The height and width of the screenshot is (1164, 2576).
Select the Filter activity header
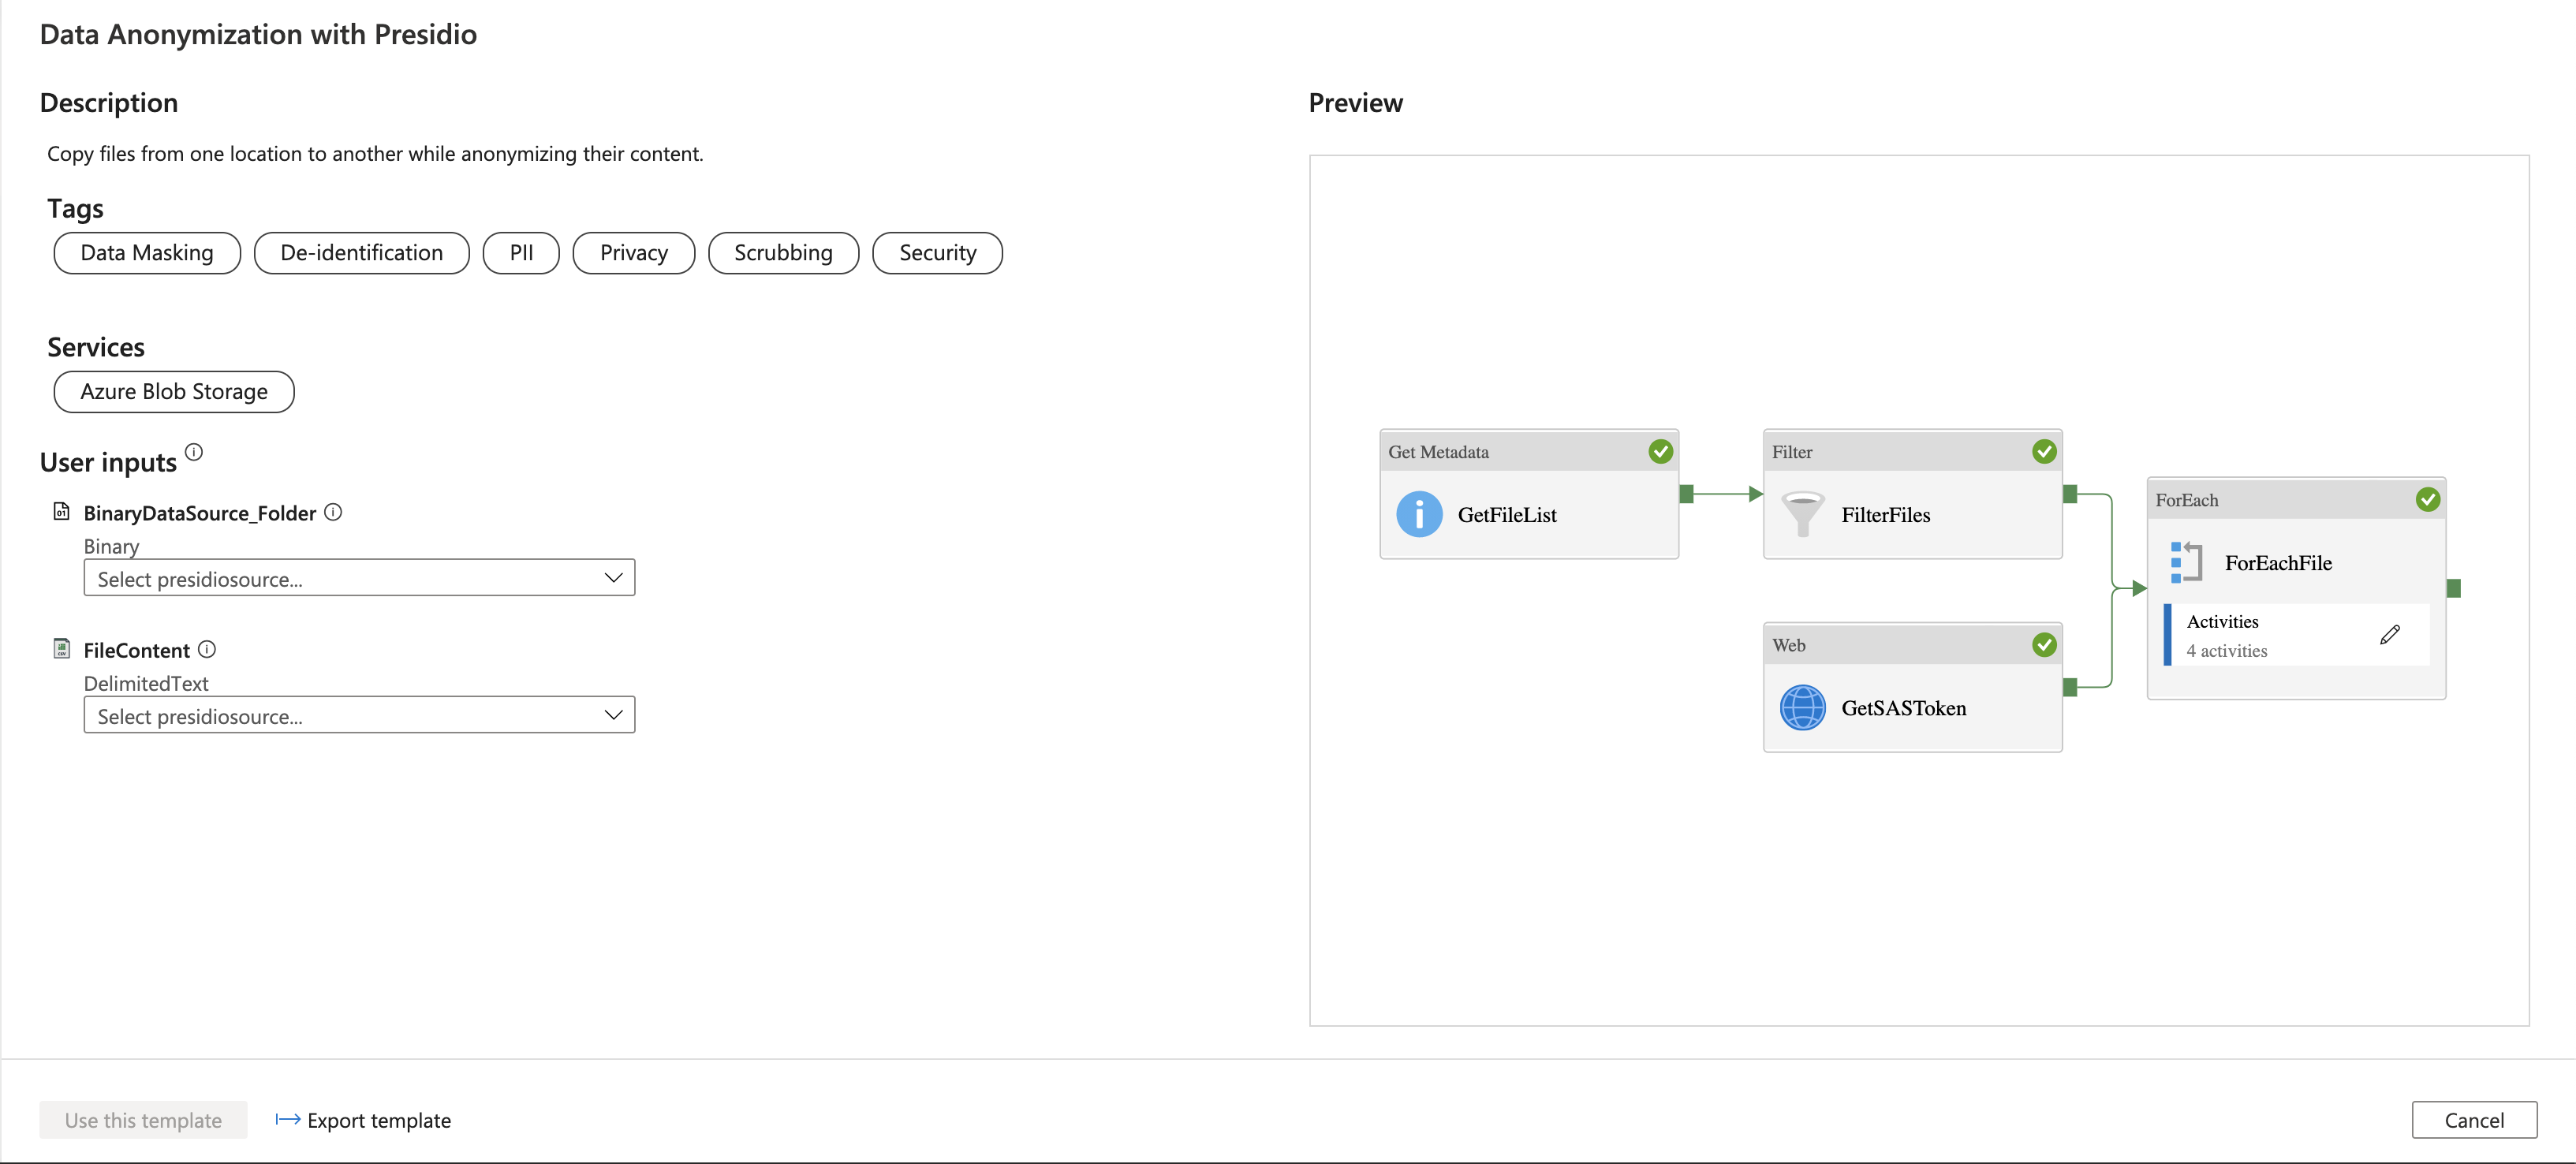pos(1912,452)
